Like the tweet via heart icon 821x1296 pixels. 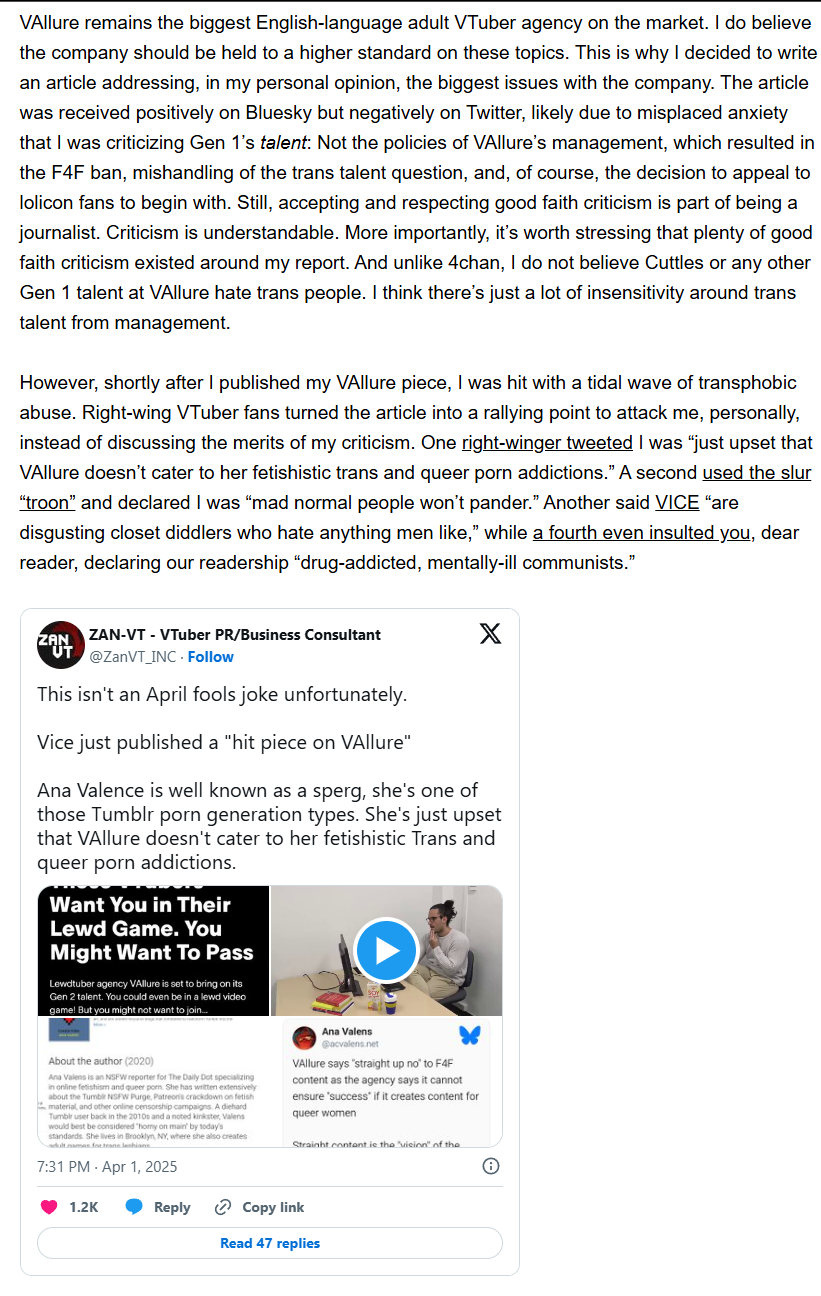(48, 1207)
